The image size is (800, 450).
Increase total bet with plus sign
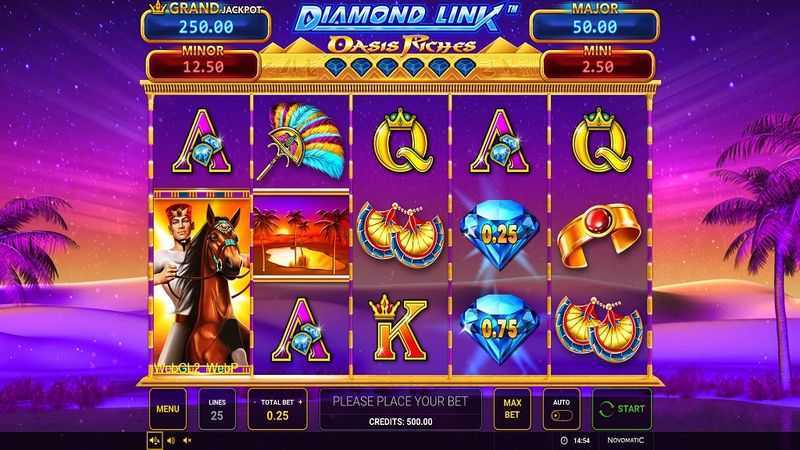tap(301, 402)
